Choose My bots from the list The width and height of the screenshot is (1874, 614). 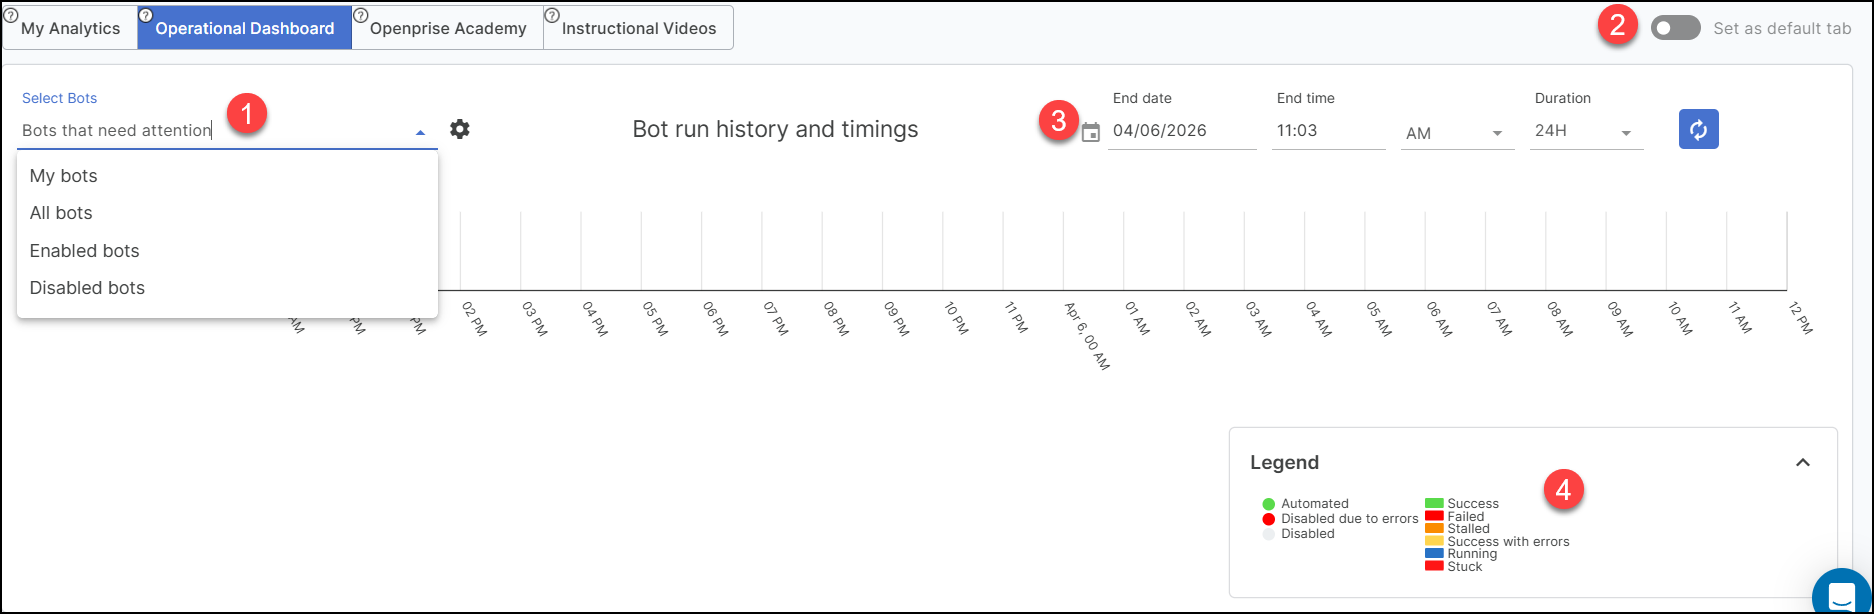point(227,176)
